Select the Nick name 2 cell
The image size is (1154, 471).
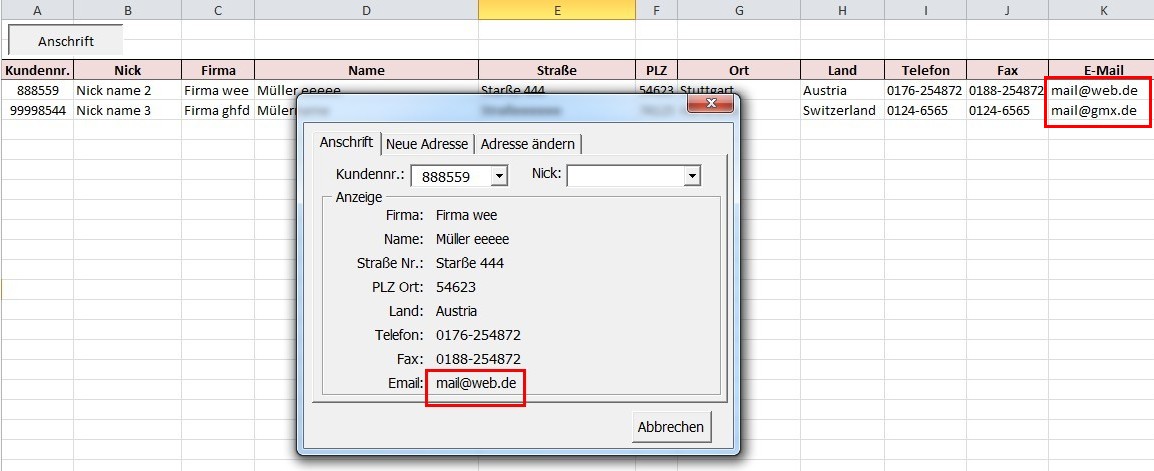coord(127,91)
